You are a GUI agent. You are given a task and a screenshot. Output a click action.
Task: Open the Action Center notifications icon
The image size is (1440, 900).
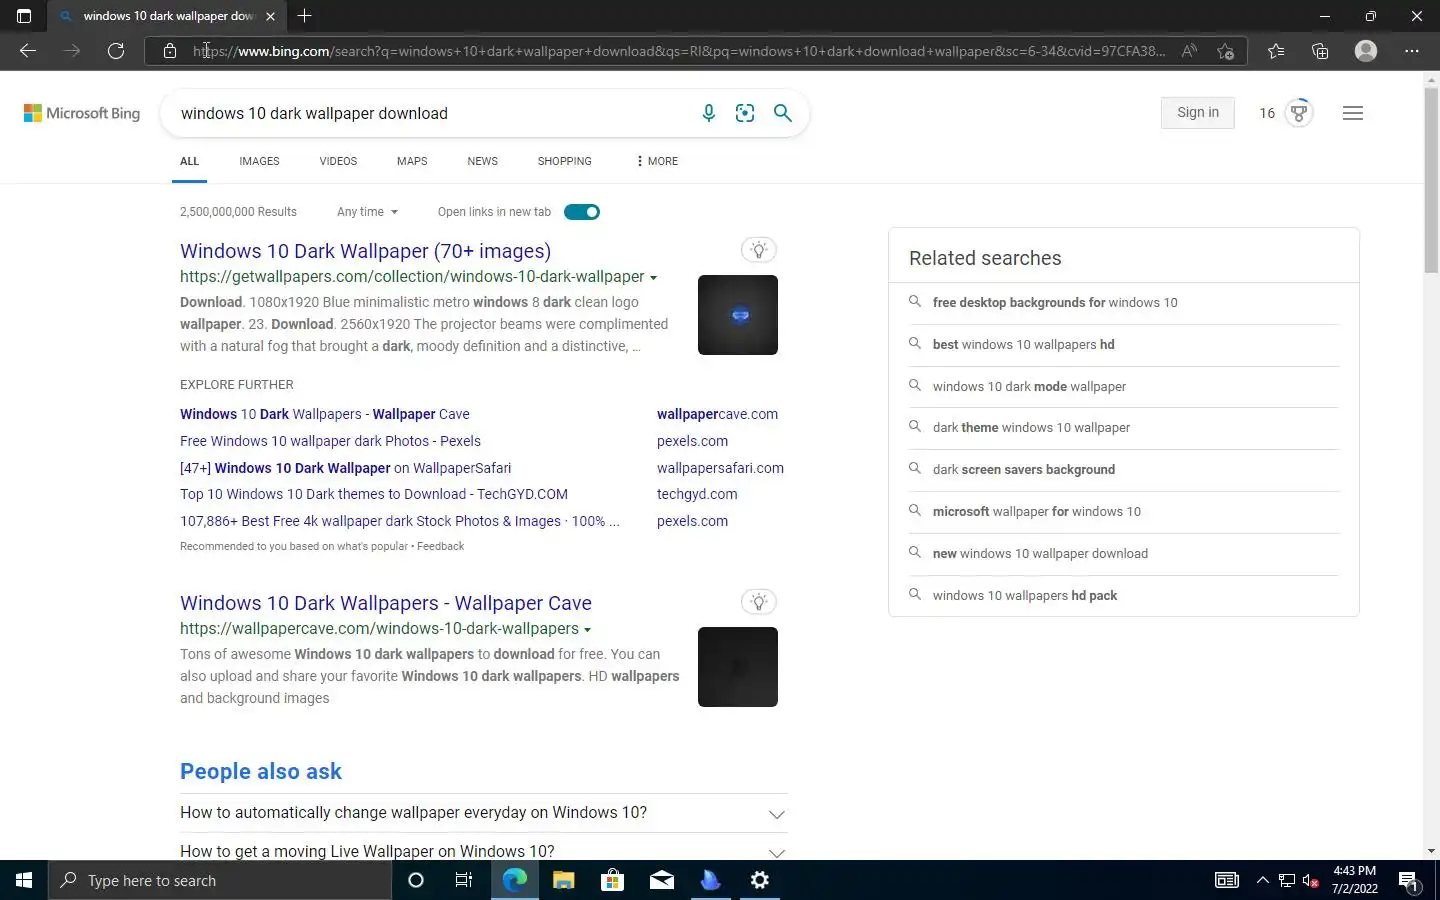pyautogui.click(x=1409, y=881)
